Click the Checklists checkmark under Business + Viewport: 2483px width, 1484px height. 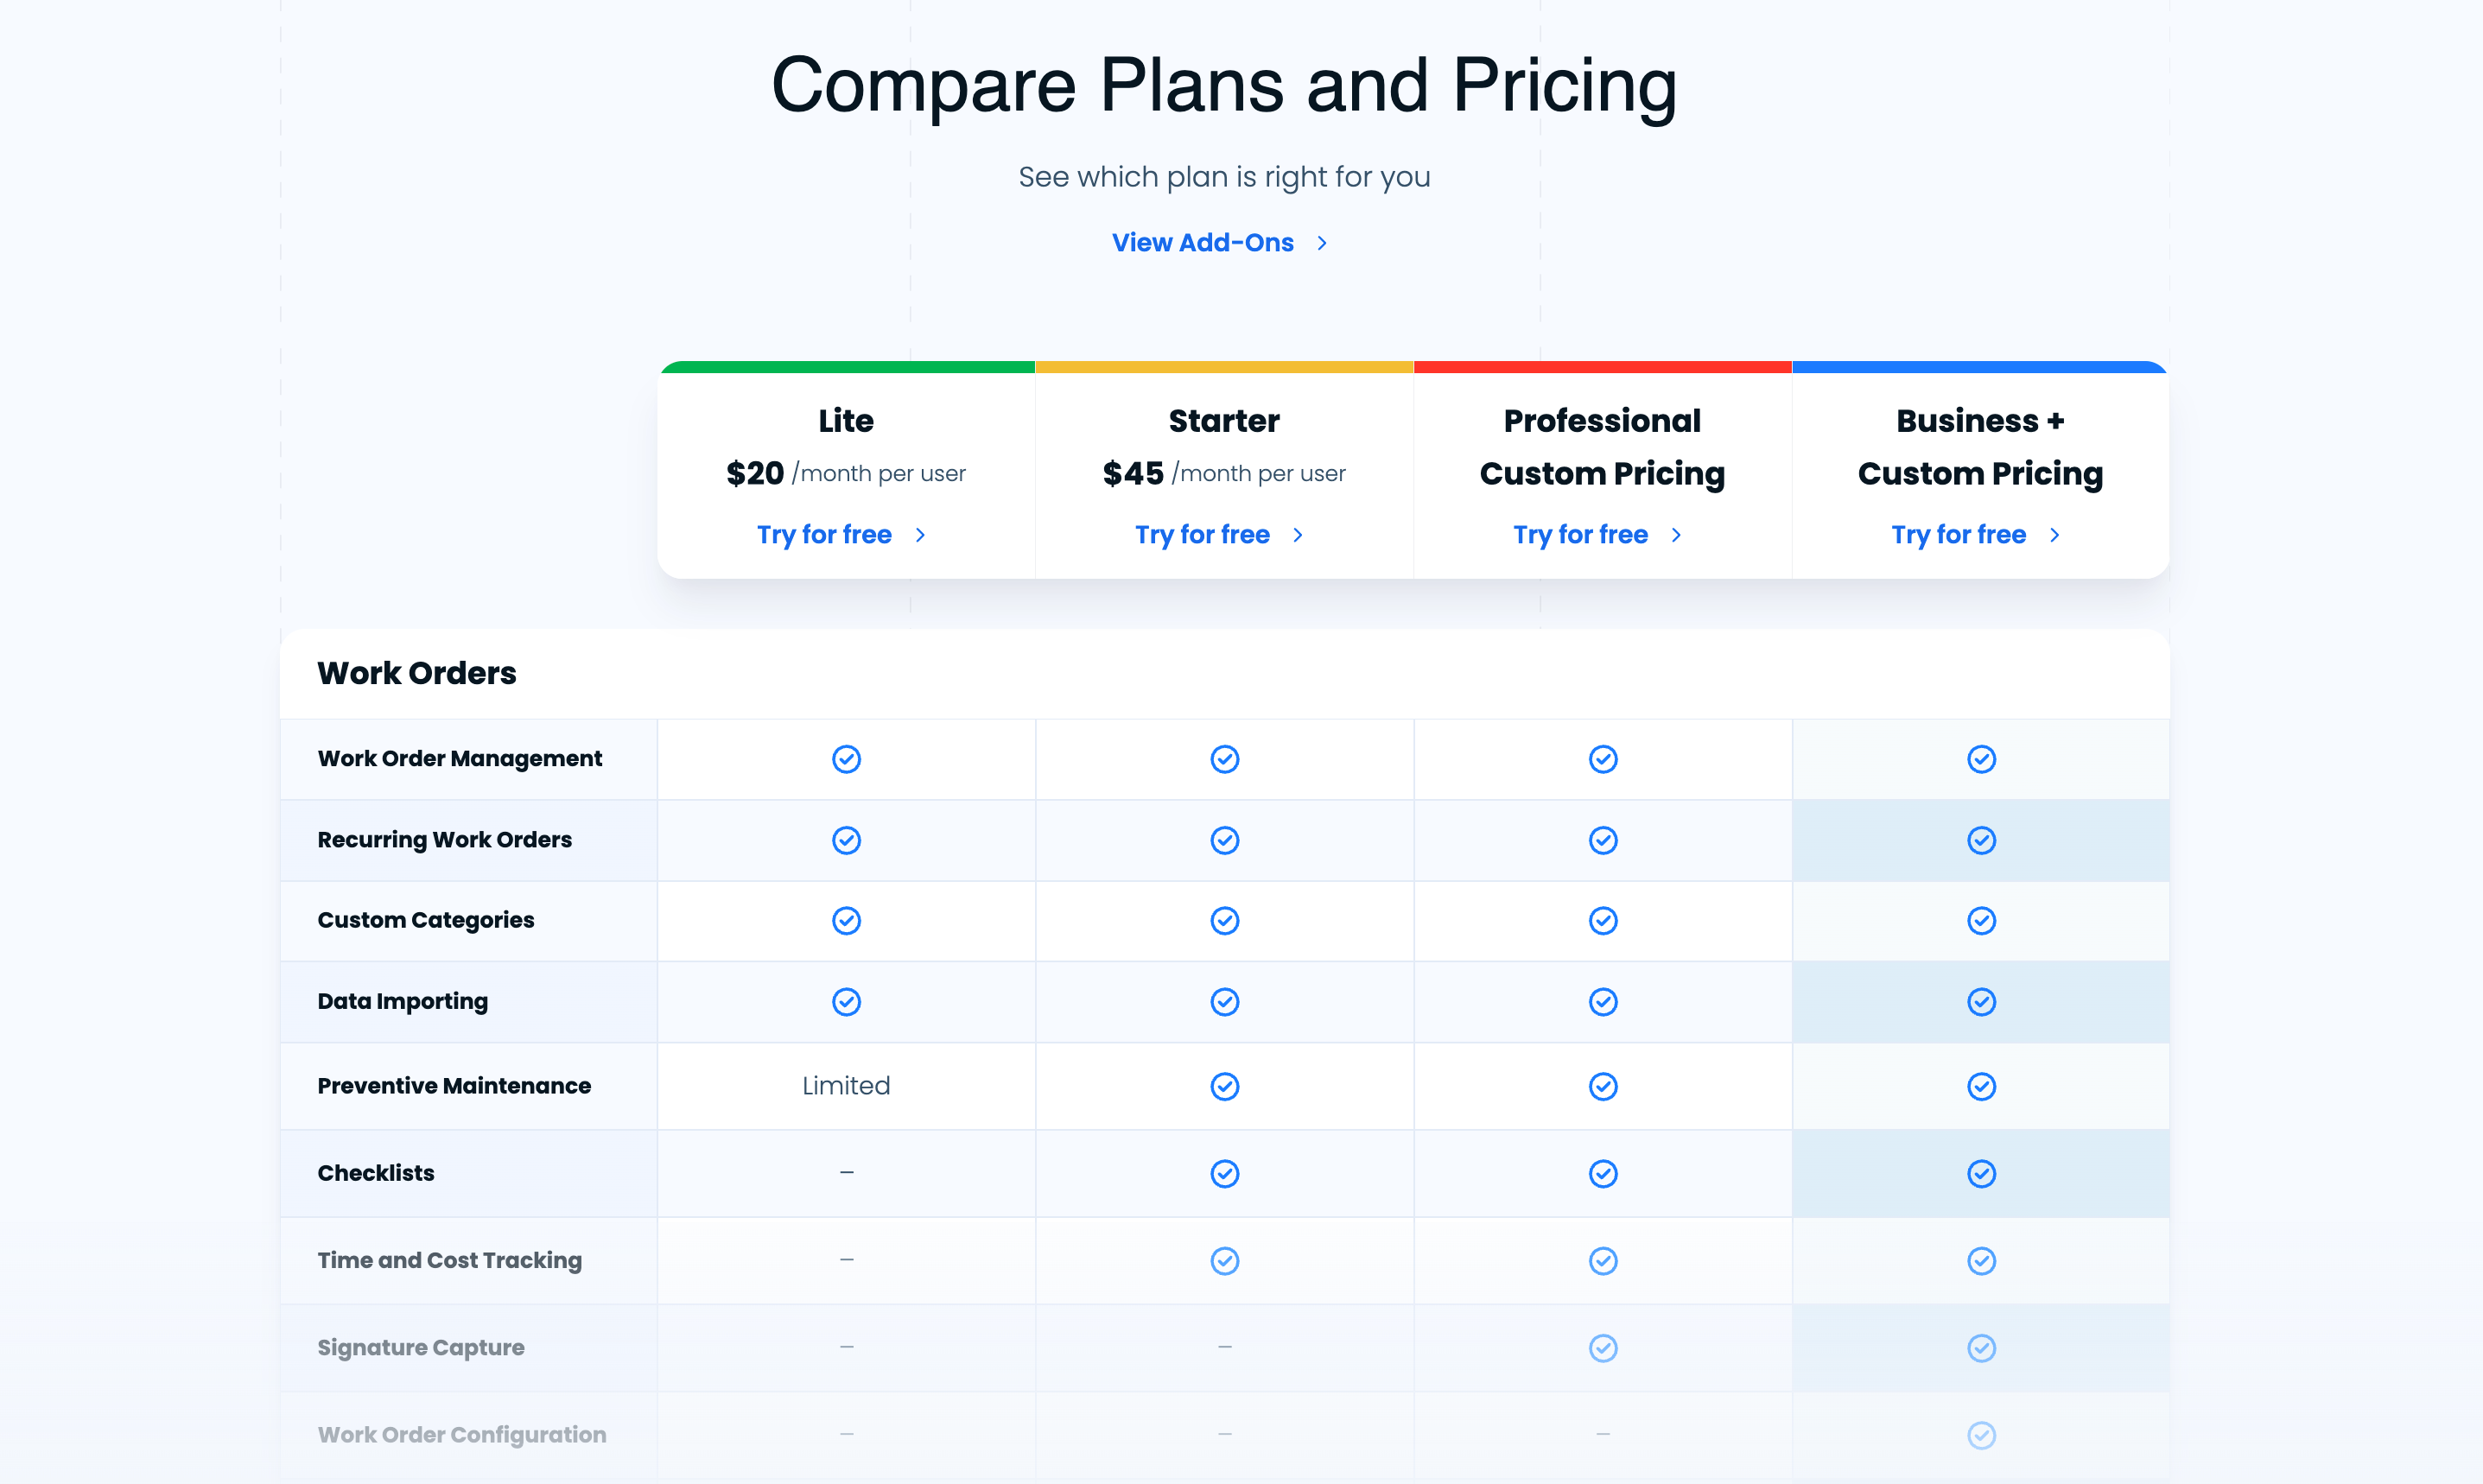coord(1981,1173)
